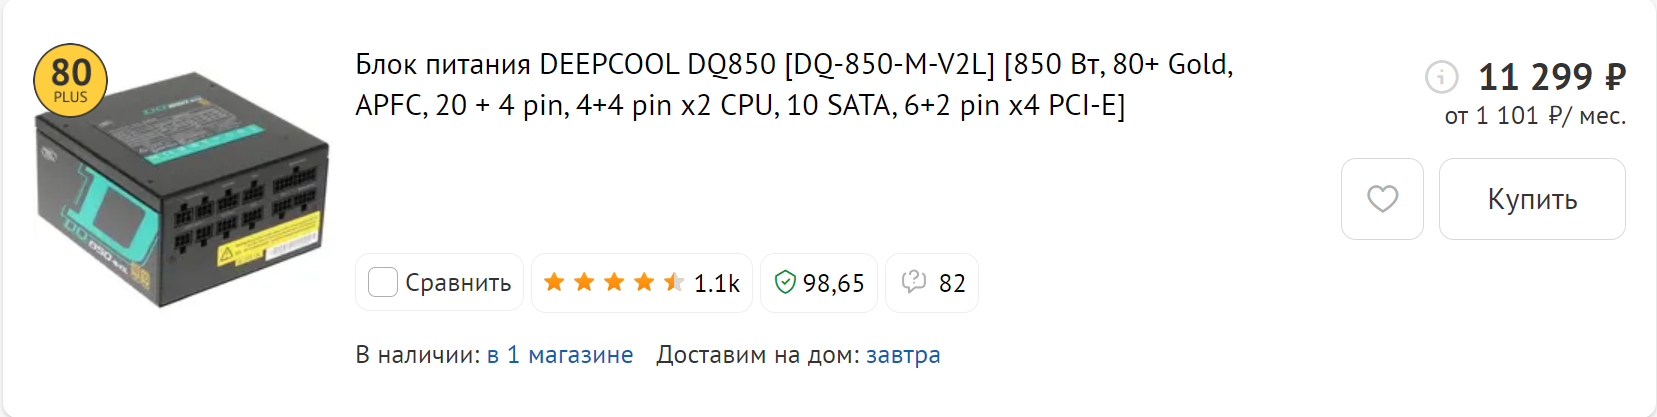Click the green shield reliability icon
The image size is (1657, 417).
click(x=785, y=283)
